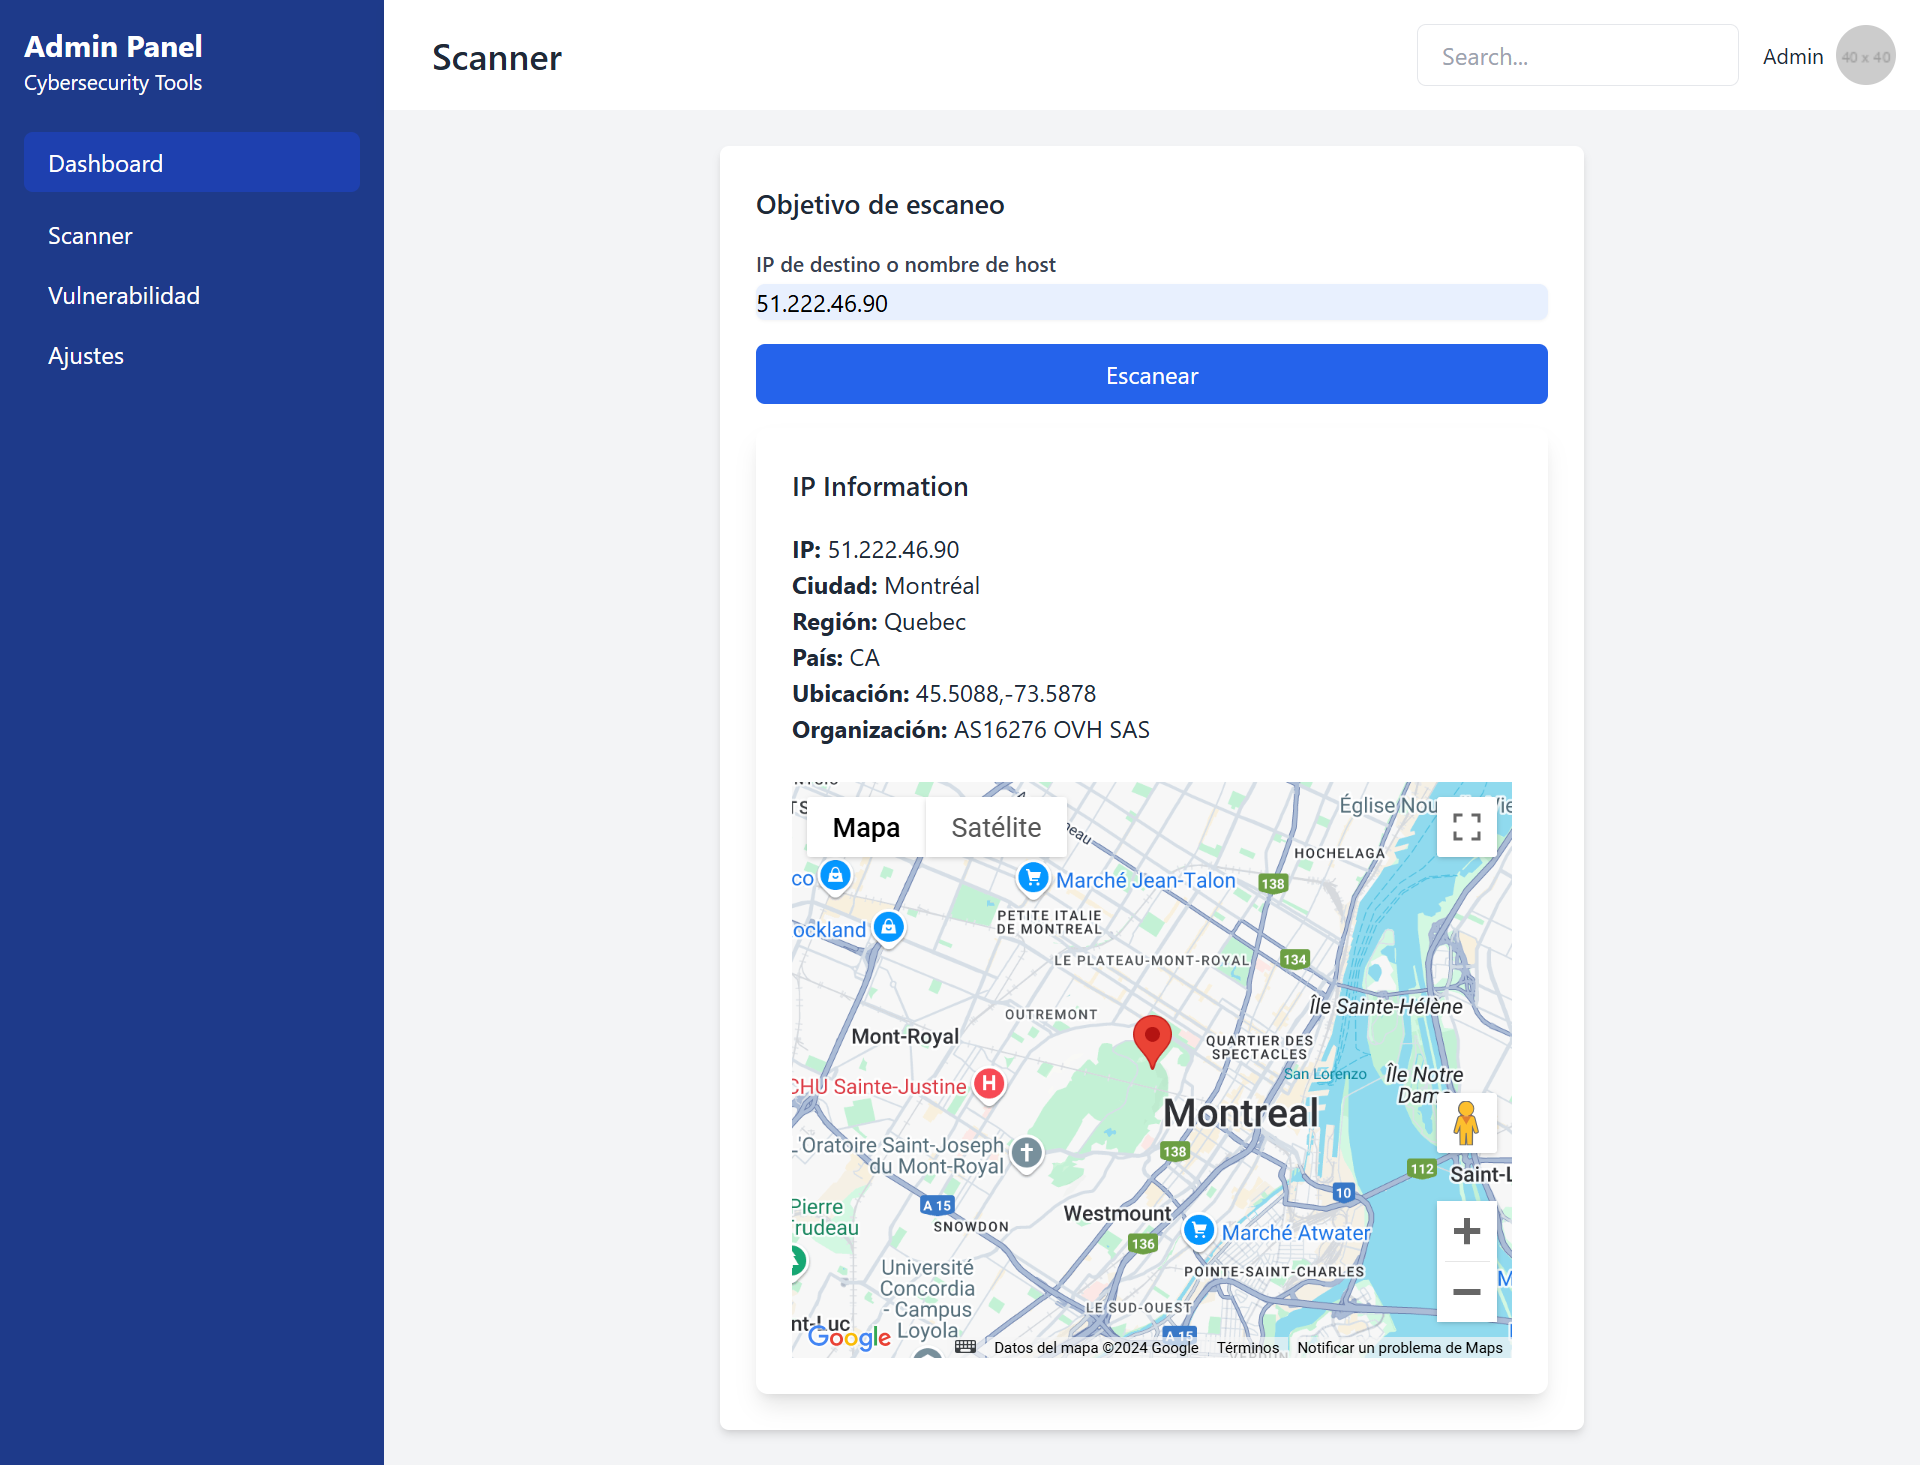Switch map to Satélite view
Screen dimensions: 1920x1465
pyautogui.click(x=996, y=827)
